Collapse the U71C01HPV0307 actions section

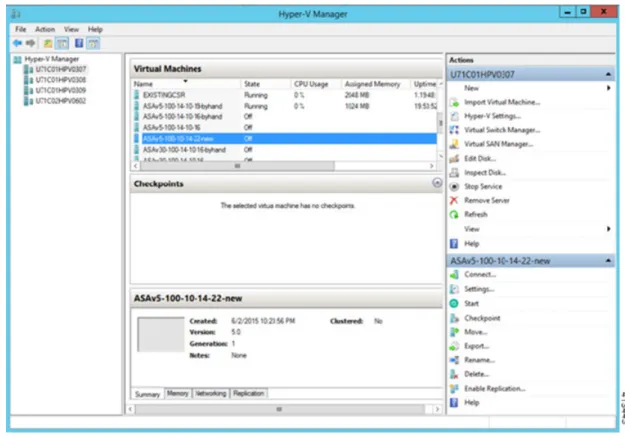click(608, 75)
